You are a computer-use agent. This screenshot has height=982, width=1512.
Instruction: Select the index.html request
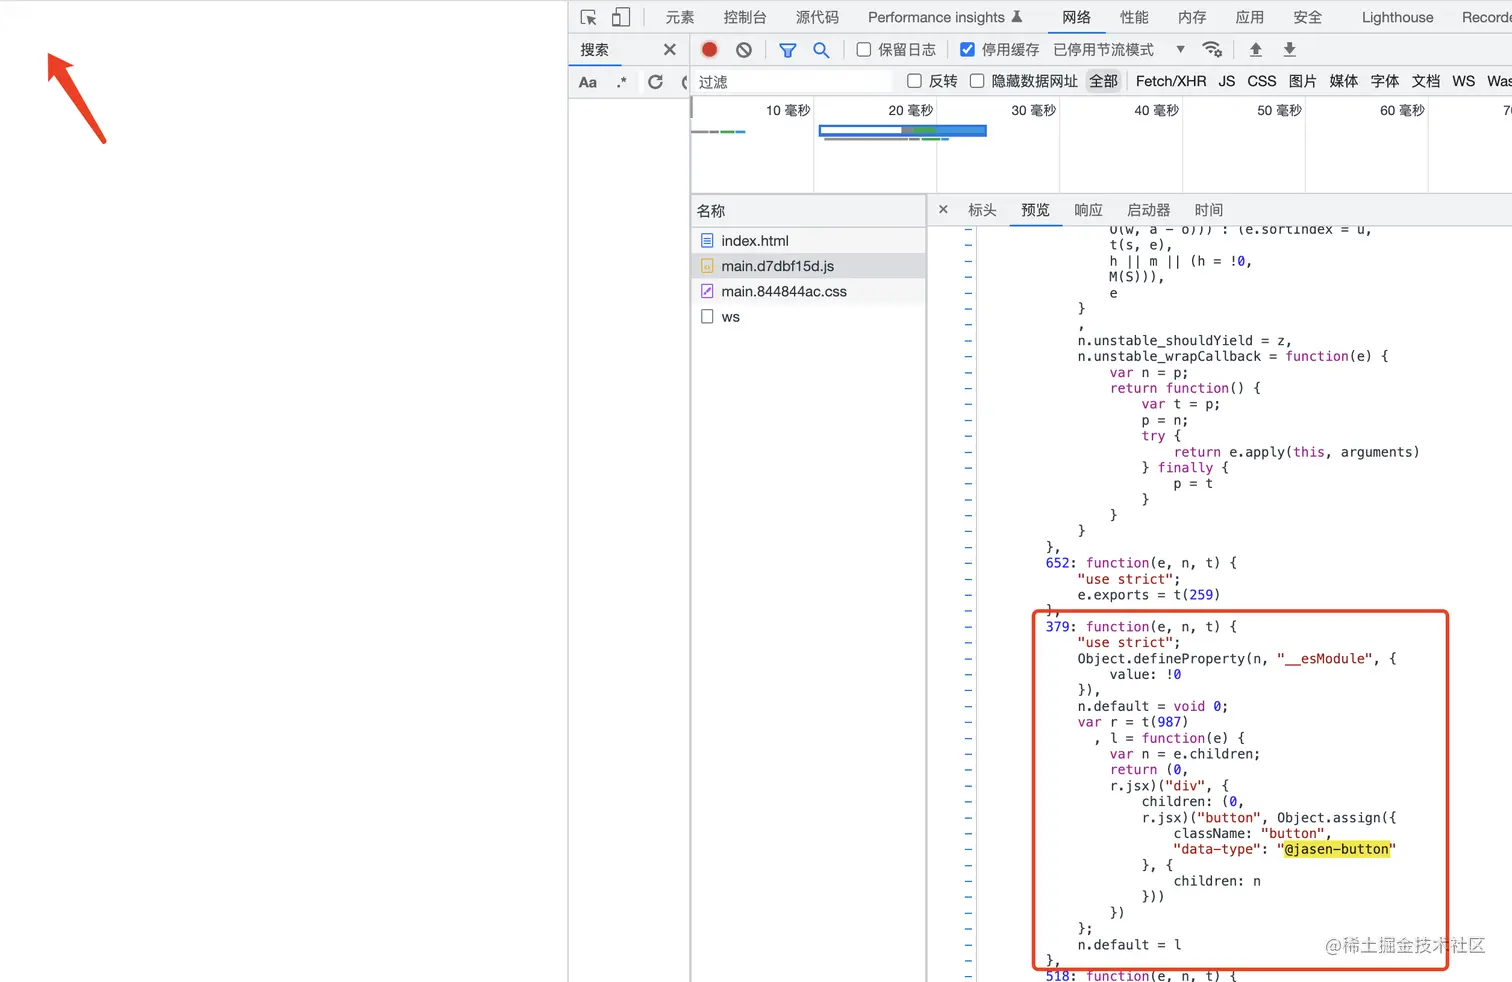(808, 240)
